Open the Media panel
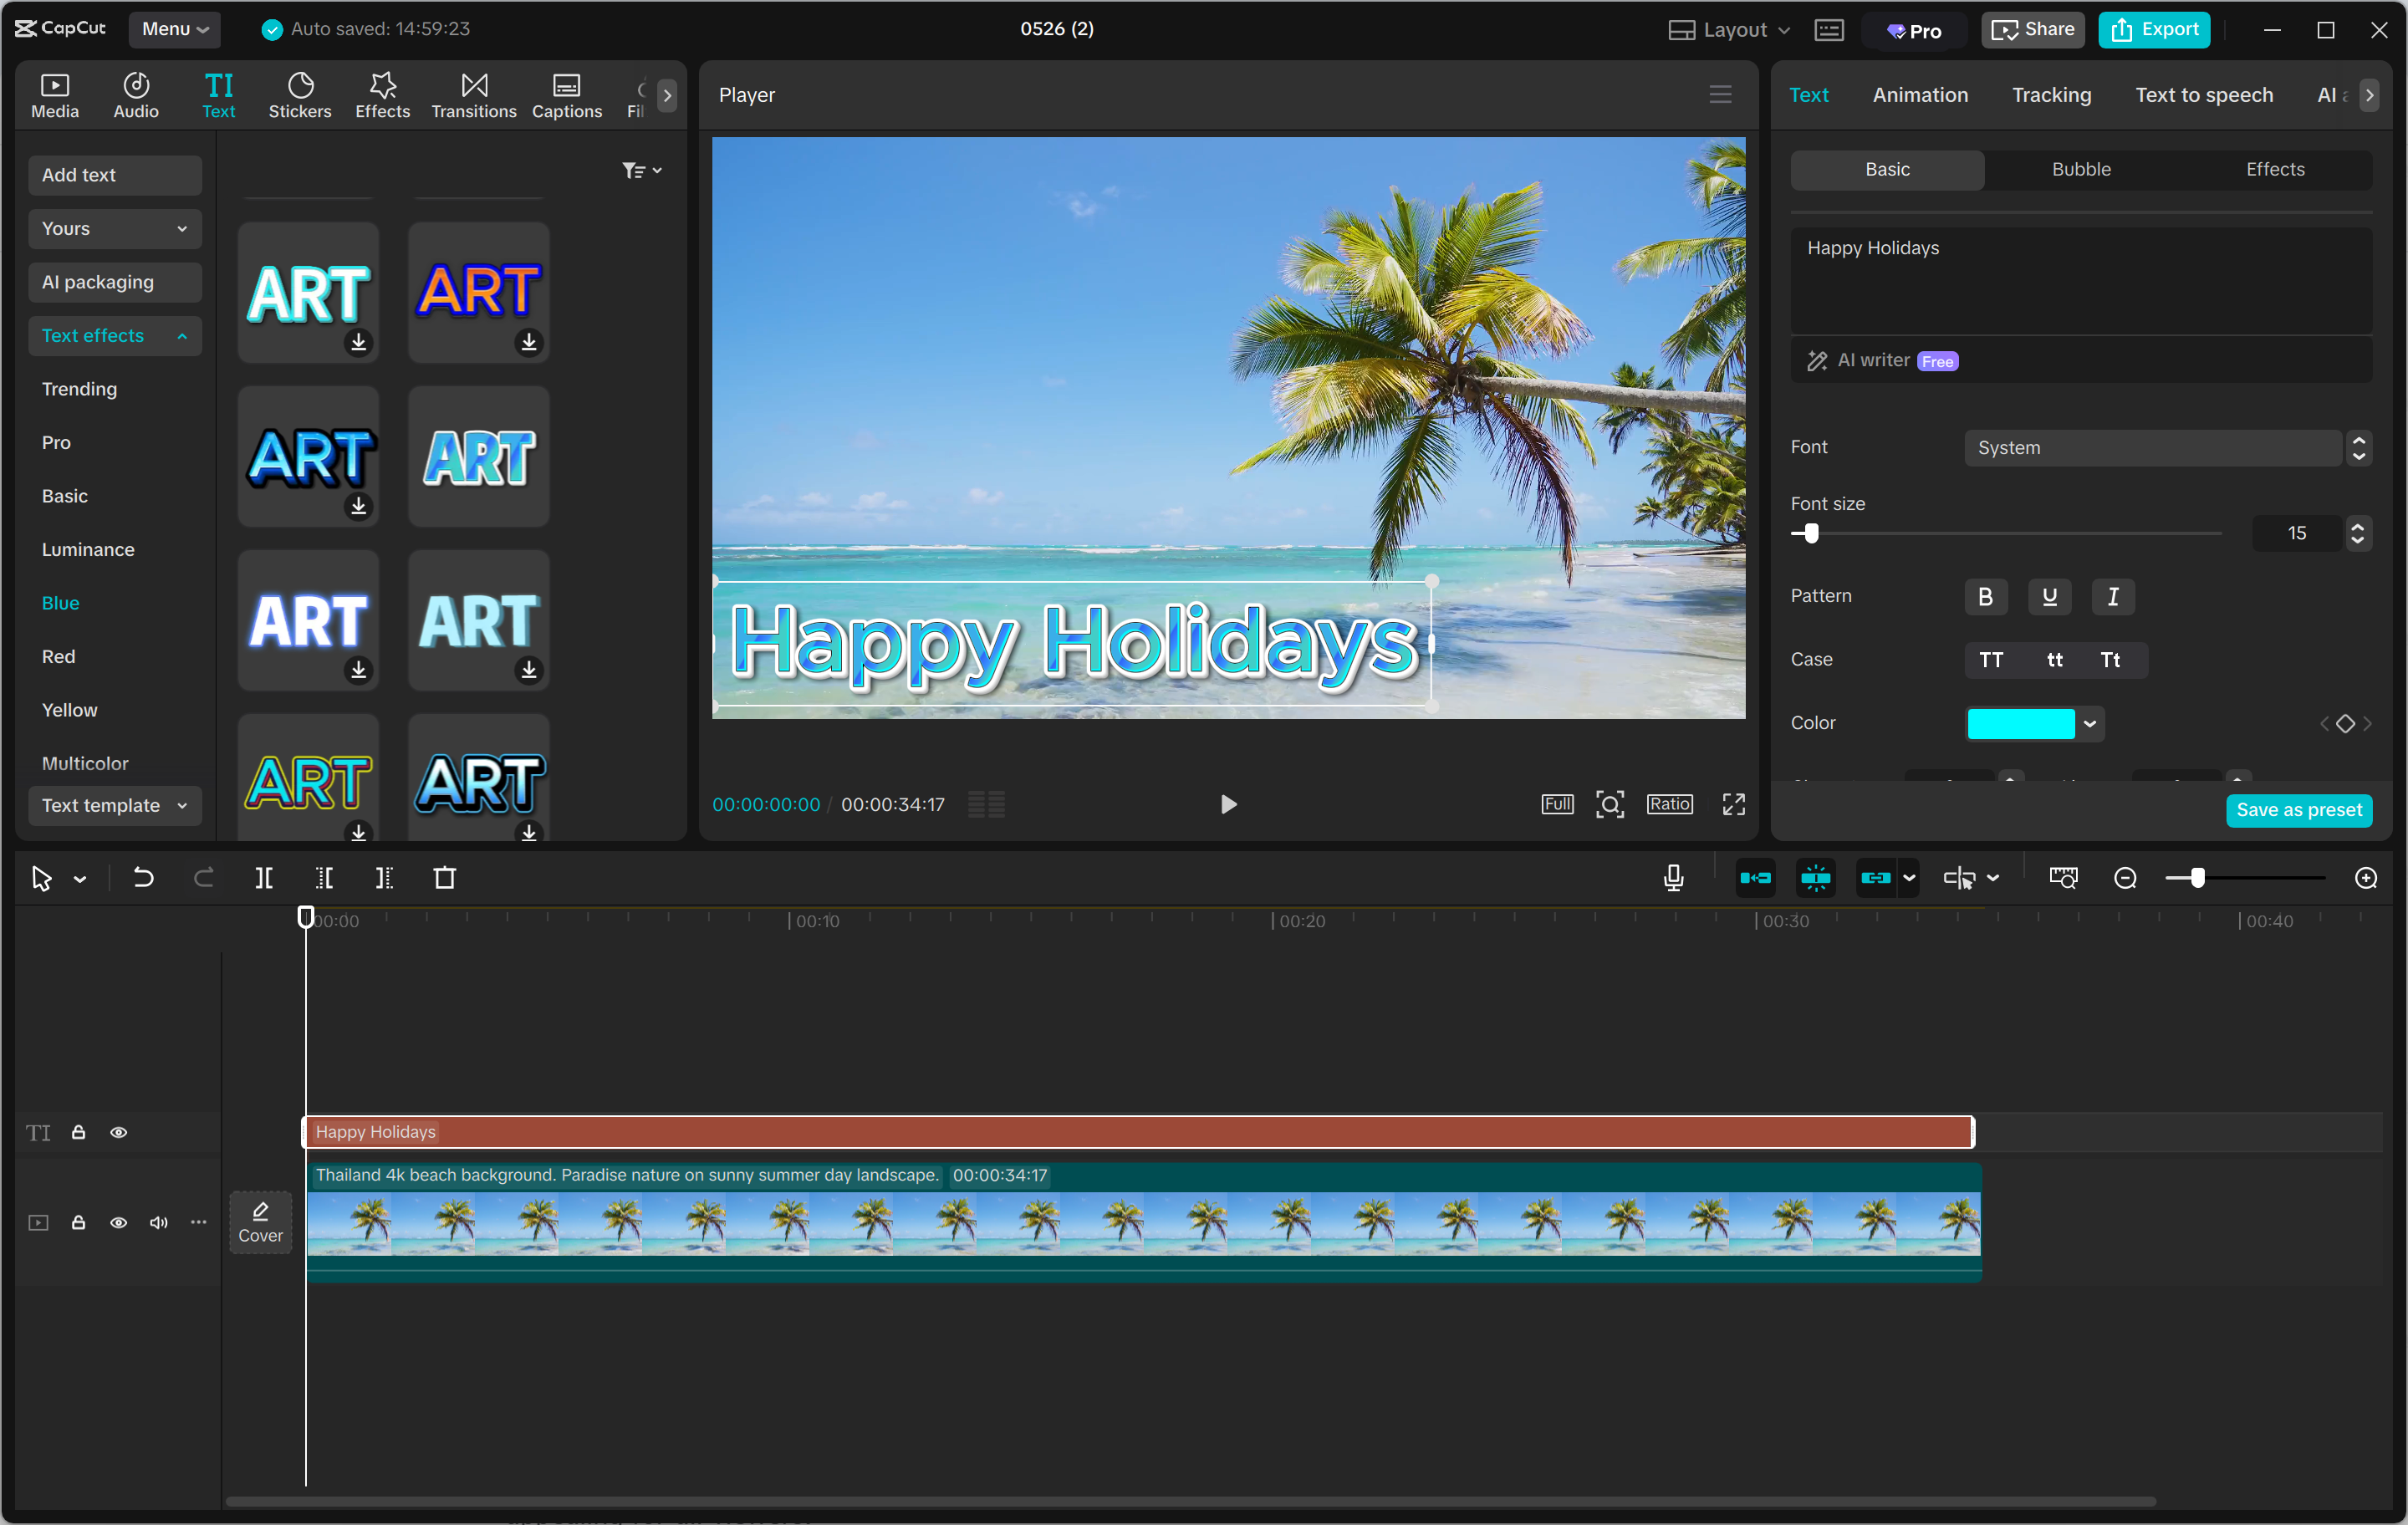Image resolution: width=2408 pixels, height=1525 pixels. point(54,94)
